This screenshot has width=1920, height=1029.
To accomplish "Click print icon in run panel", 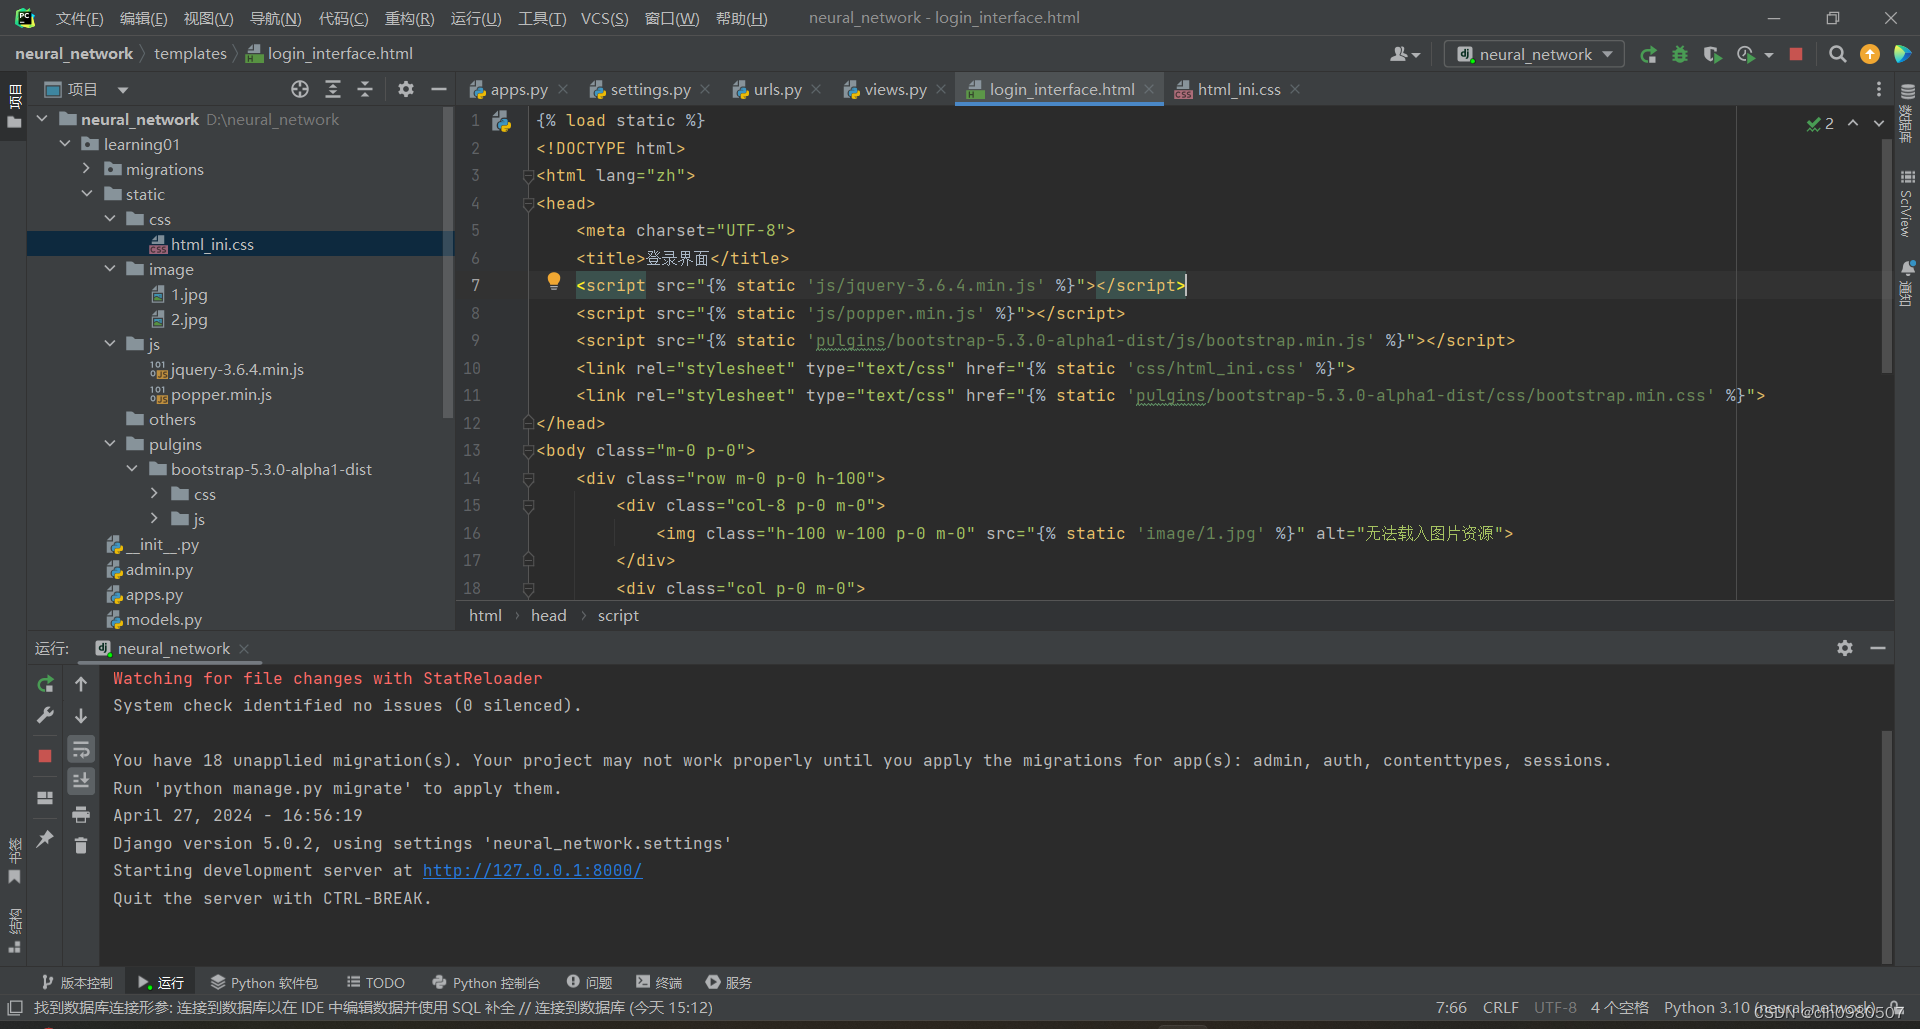I will tap(81, 814).
